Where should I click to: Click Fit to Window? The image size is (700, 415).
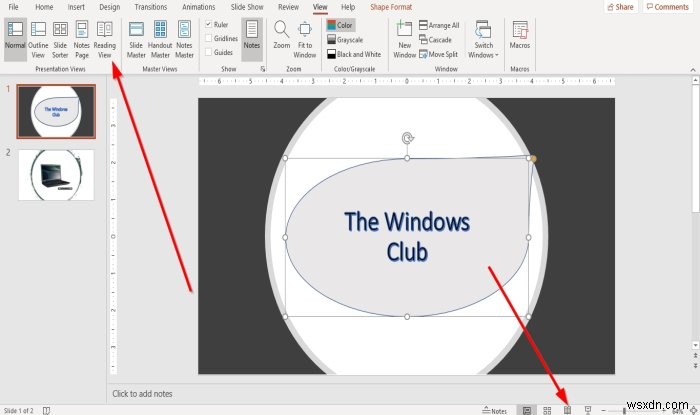(305, 40)
